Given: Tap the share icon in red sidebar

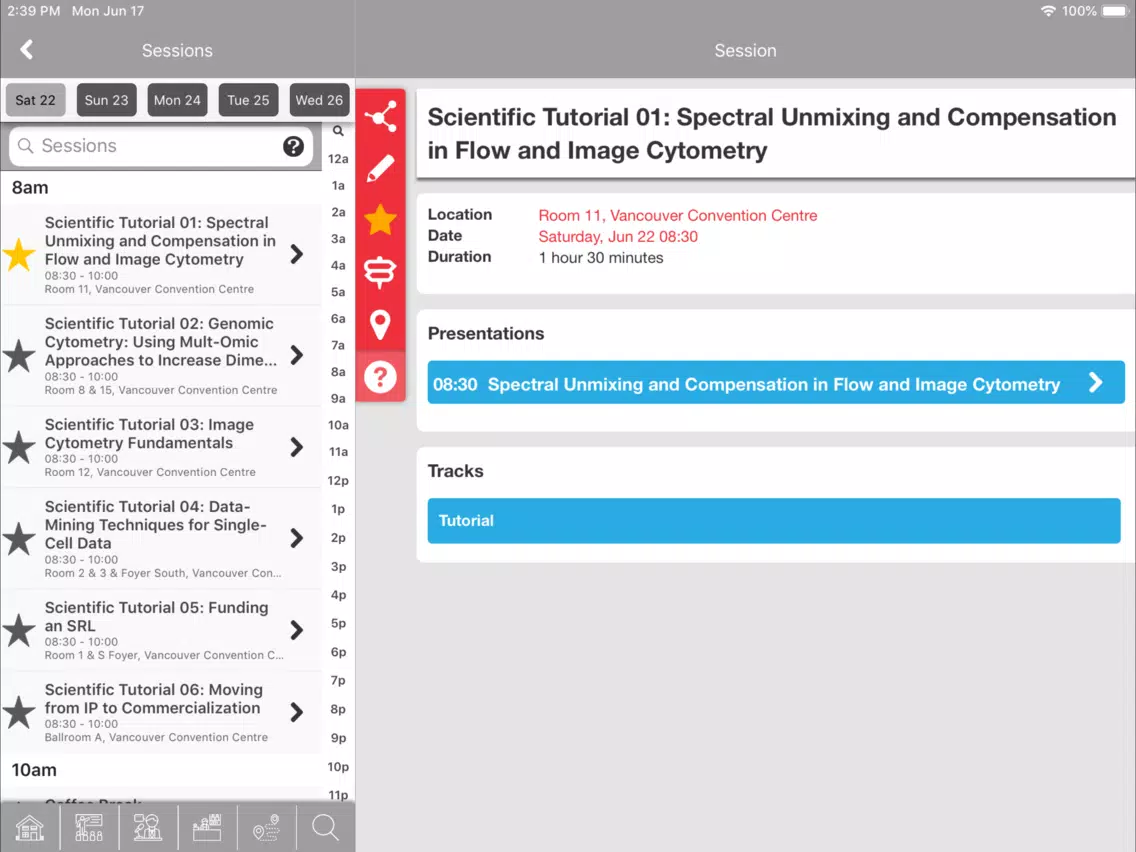Looking at the screenshot, I should point(380,117).
